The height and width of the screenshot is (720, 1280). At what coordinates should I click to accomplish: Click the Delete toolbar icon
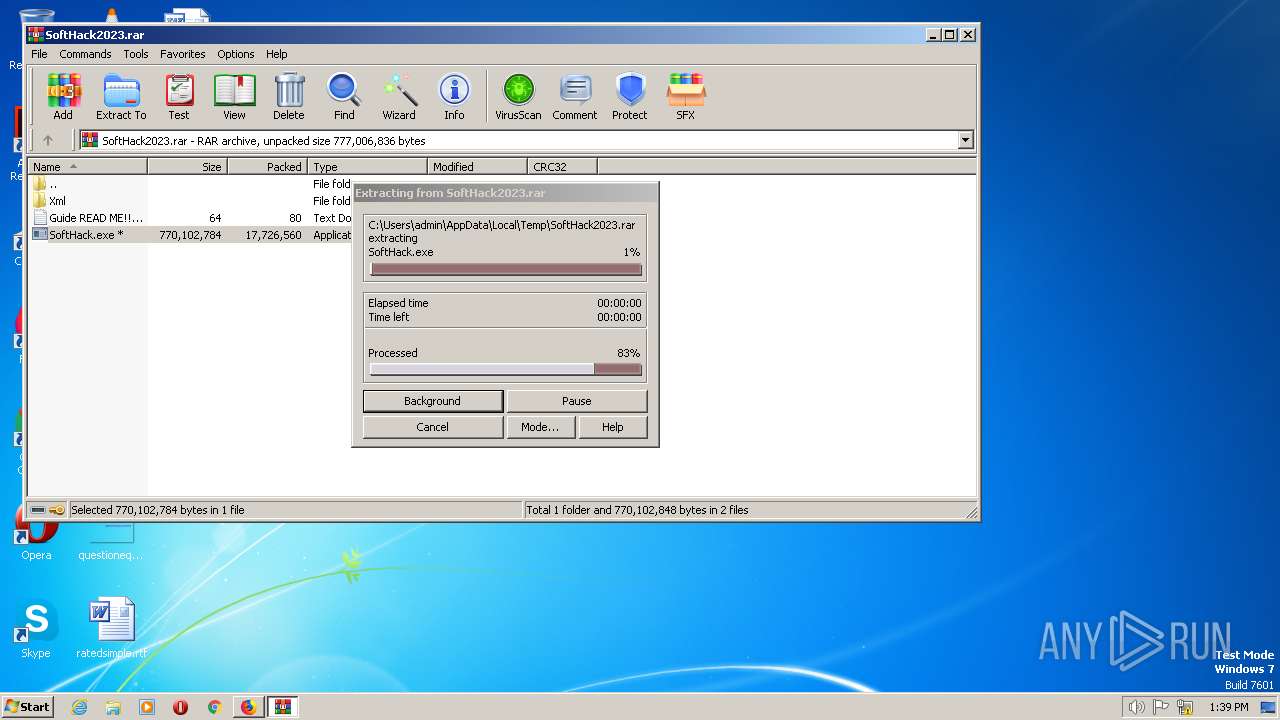tap(289, 97)
